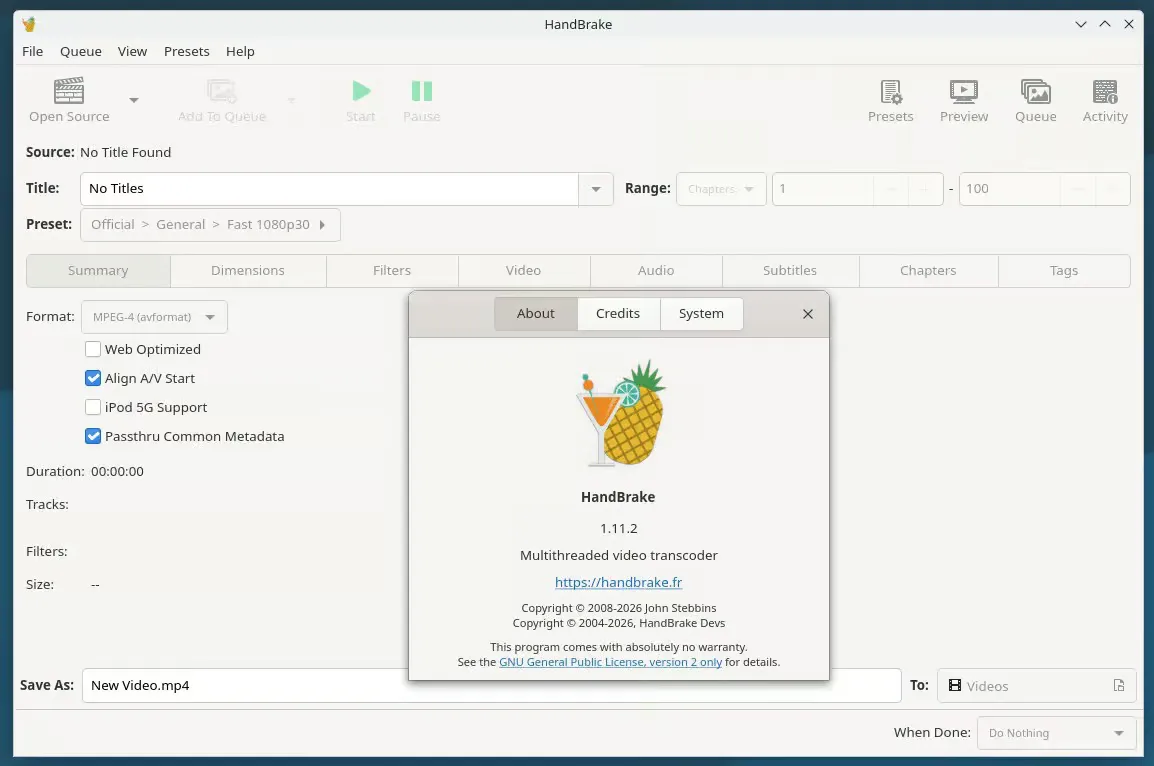Open the https://handbrake.fr link
This screenshot has height=766, width=1154.
618,583
